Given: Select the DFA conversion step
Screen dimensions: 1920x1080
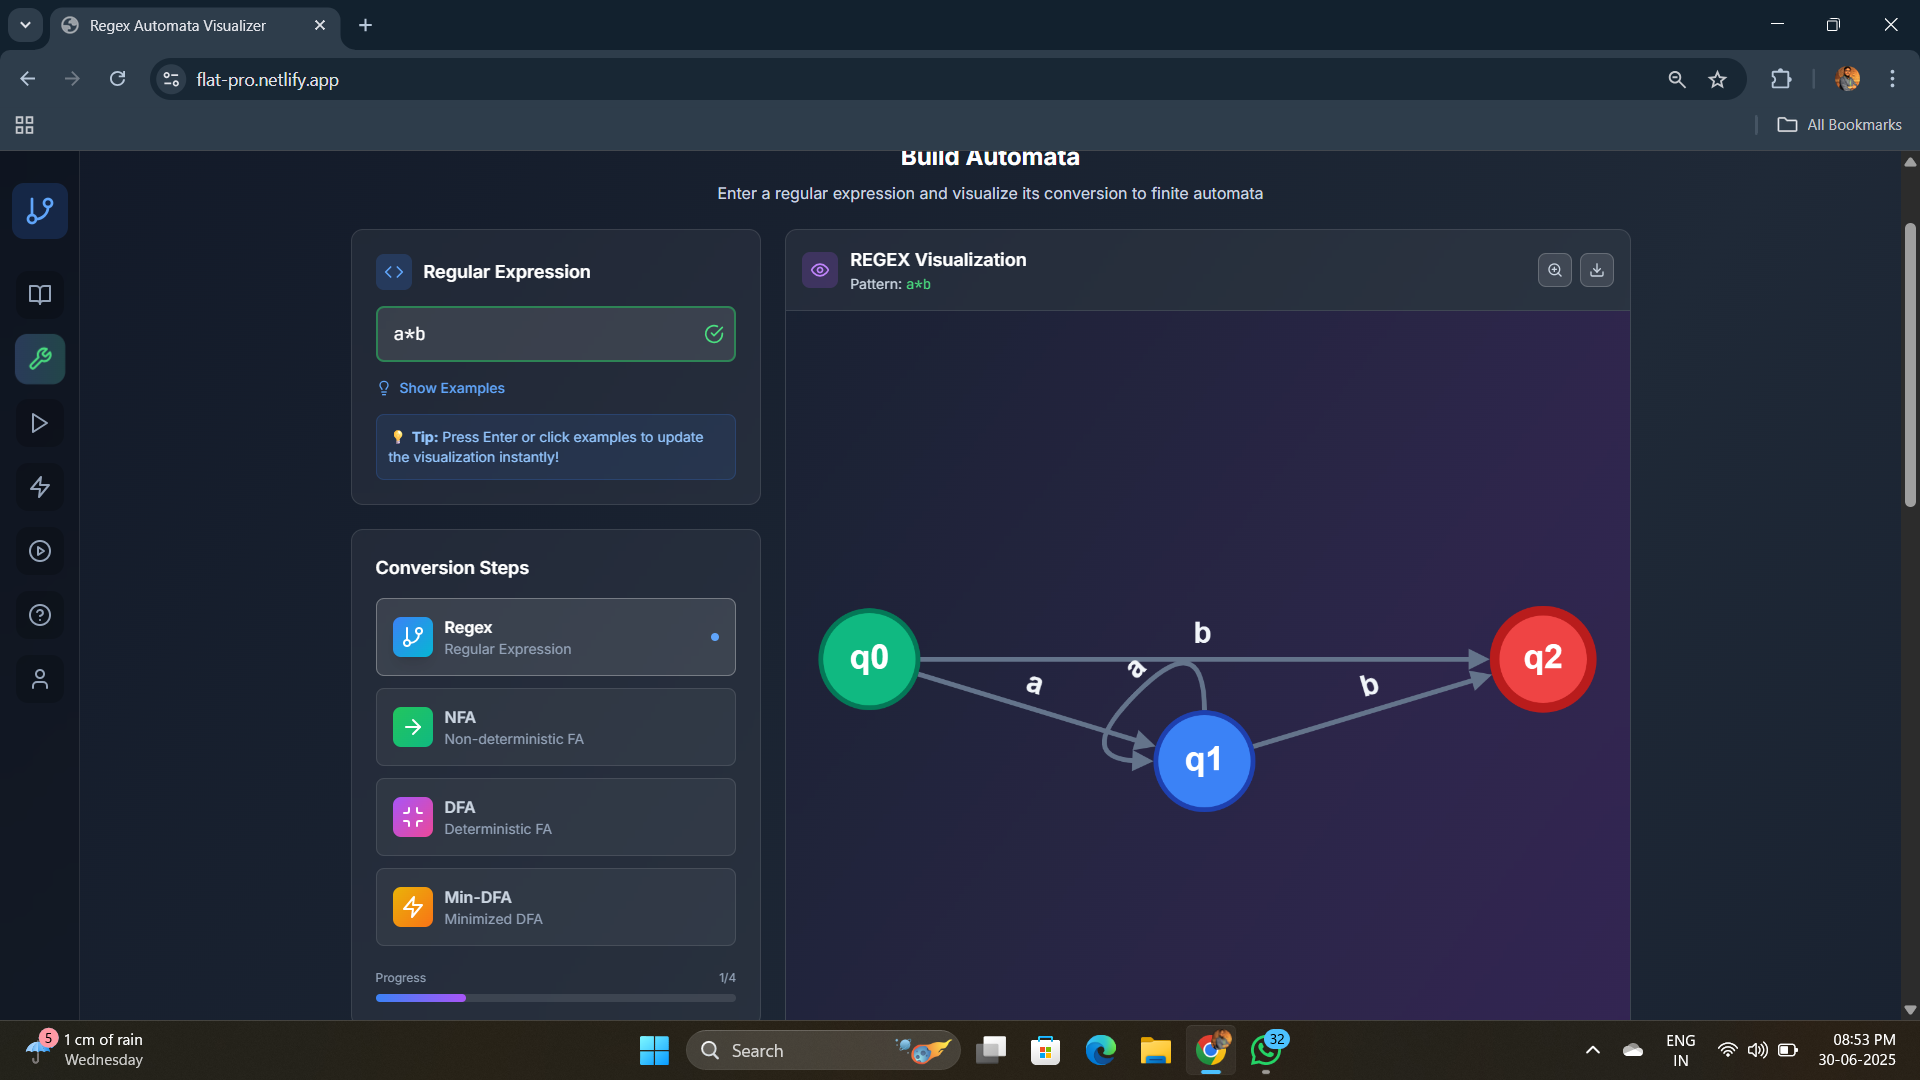Looking at the screenshot, I should [x=555, y=817].
